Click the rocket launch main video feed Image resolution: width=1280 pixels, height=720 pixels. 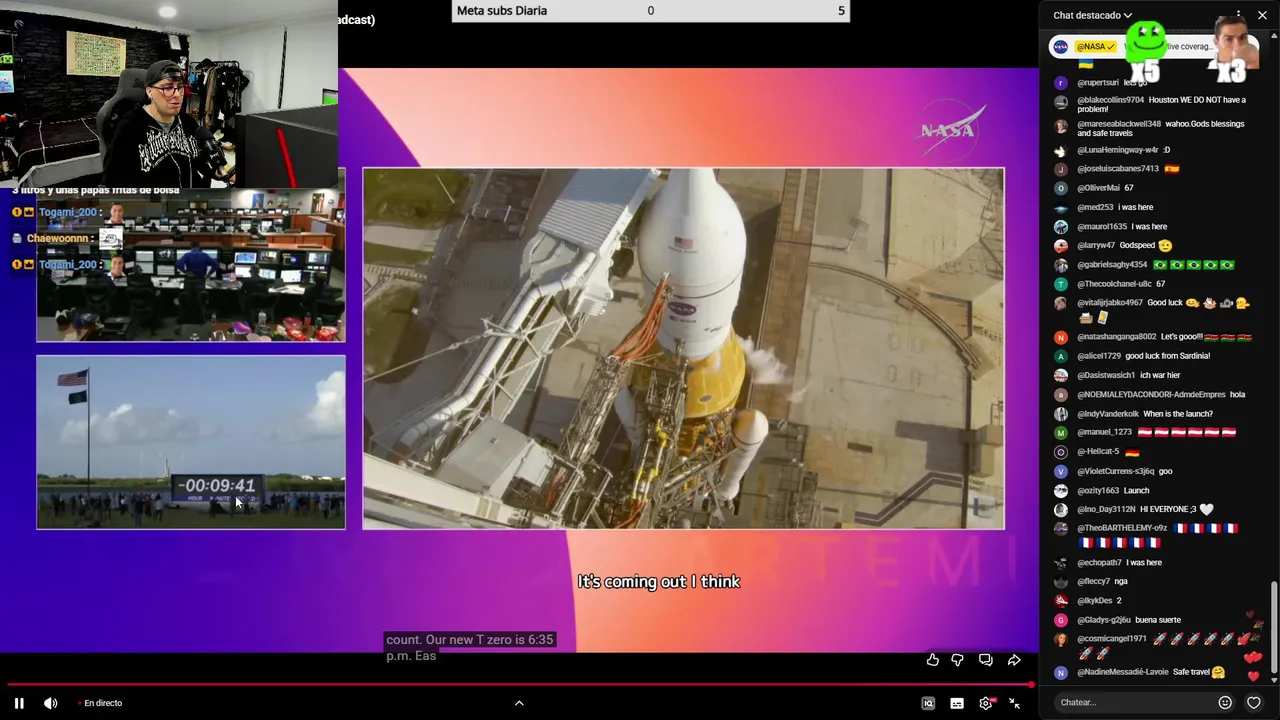click(683, 348)
